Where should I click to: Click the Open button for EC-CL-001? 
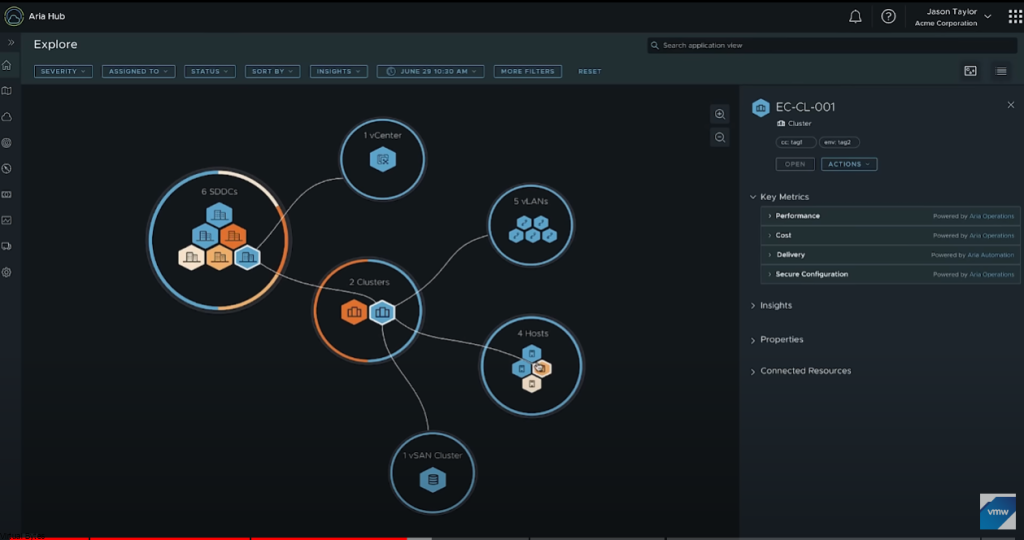(795, 164)
